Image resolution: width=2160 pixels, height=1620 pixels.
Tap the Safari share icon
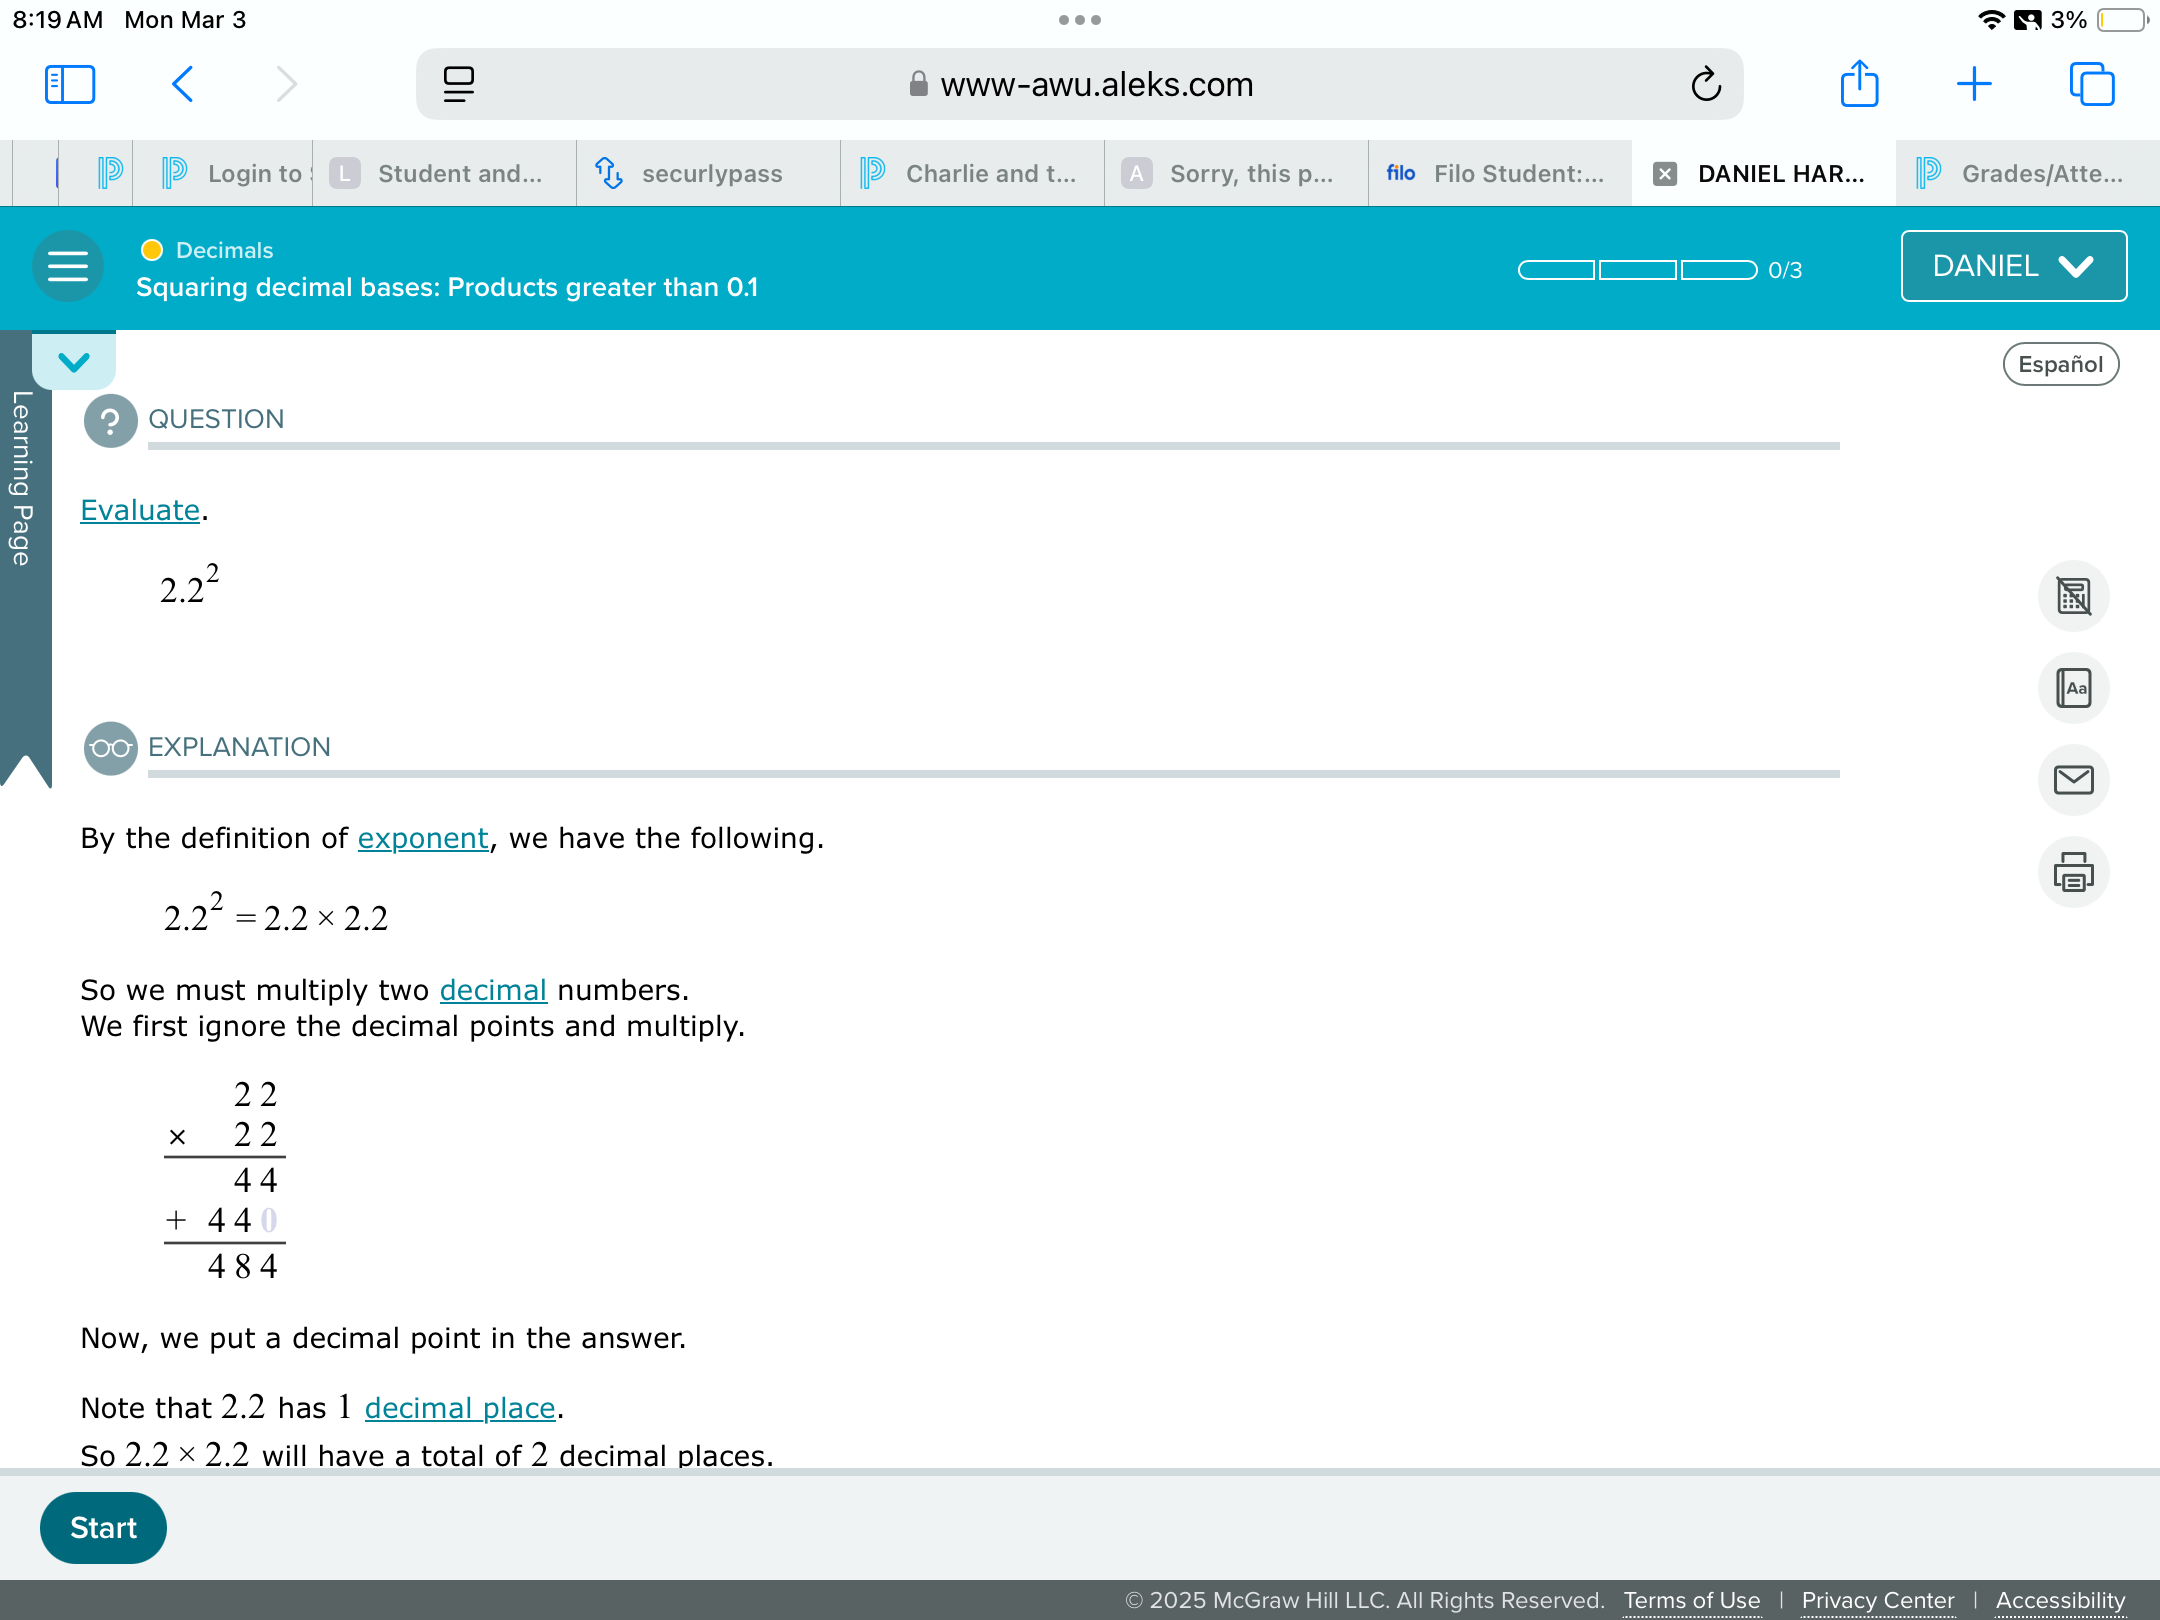click(x=1859, y=84)
